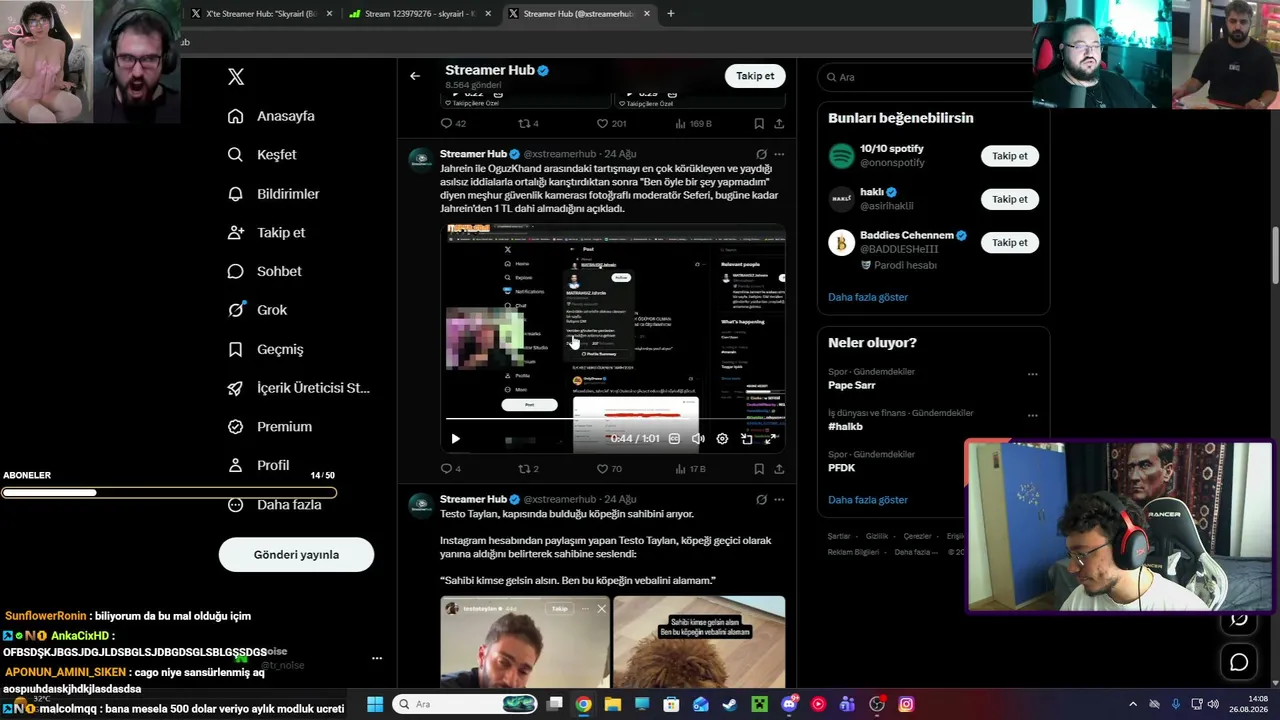Screen dimensions: 1280x720
Task: Open File Explorer from the taskbar
Action: pyautogui.click(x=613, y=704)
